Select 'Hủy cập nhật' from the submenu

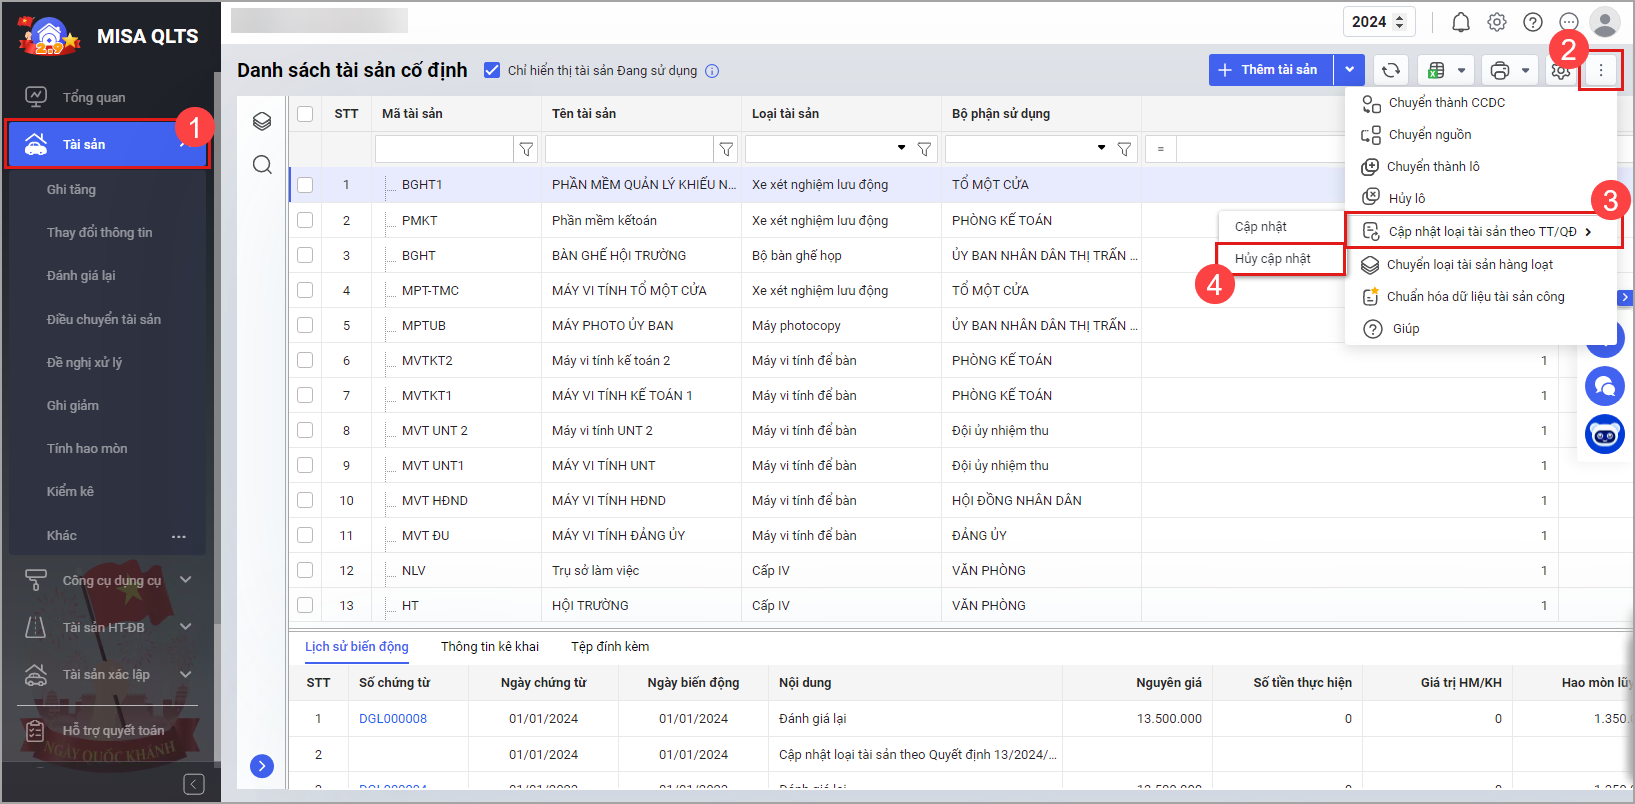click(x=1273, y=258)
